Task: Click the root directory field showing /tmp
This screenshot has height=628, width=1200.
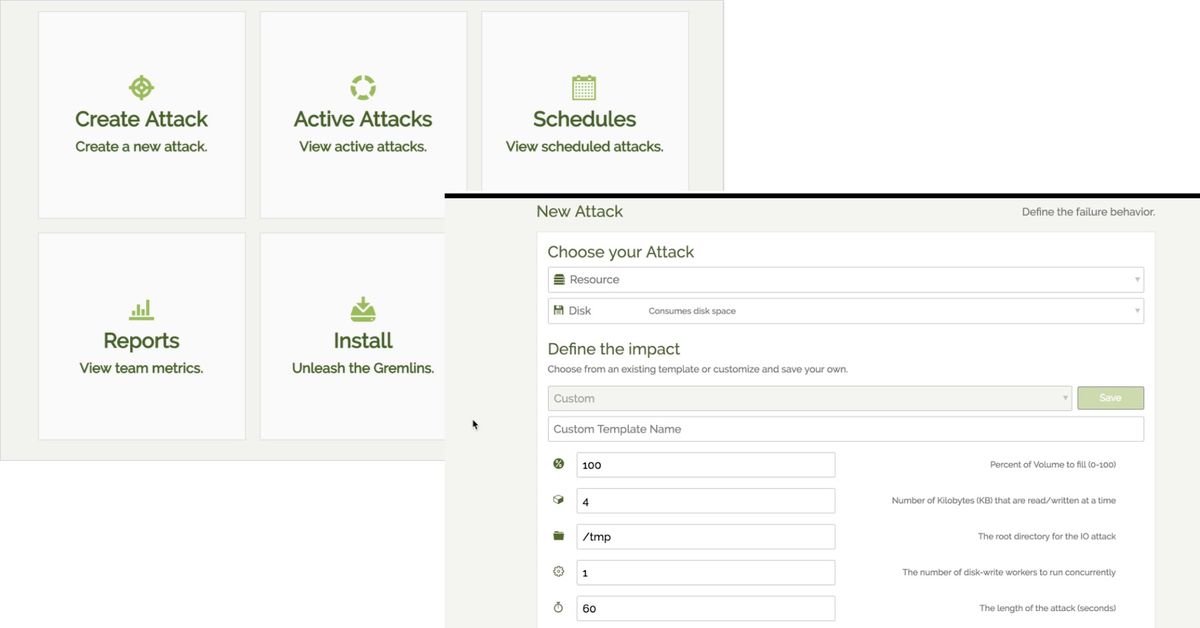Action: (x=706, y=537)
